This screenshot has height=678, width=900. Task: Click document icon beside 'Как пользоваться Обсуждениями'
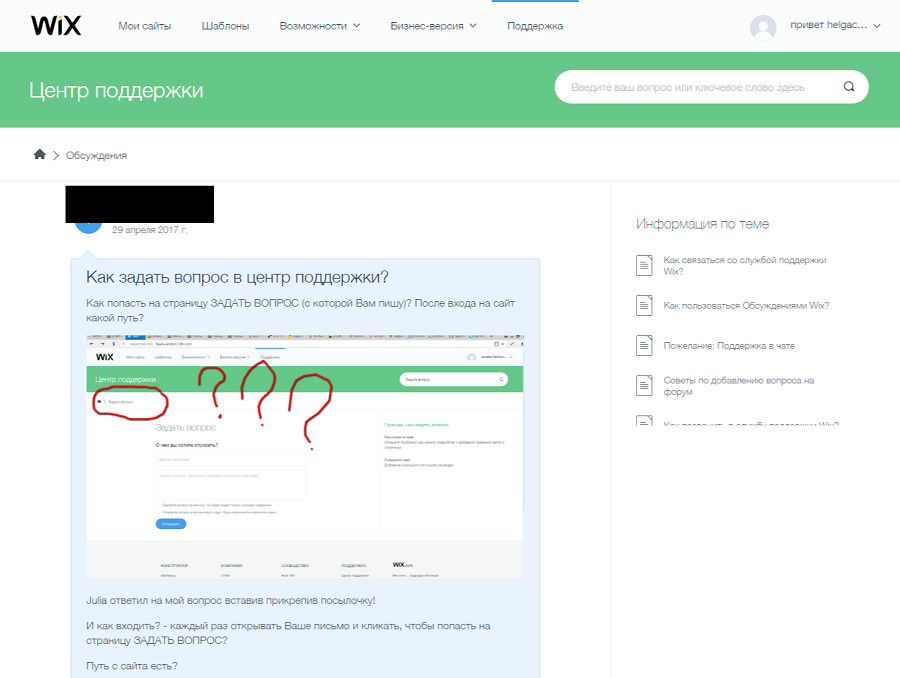pyautogui.click(x=644, y=305)
